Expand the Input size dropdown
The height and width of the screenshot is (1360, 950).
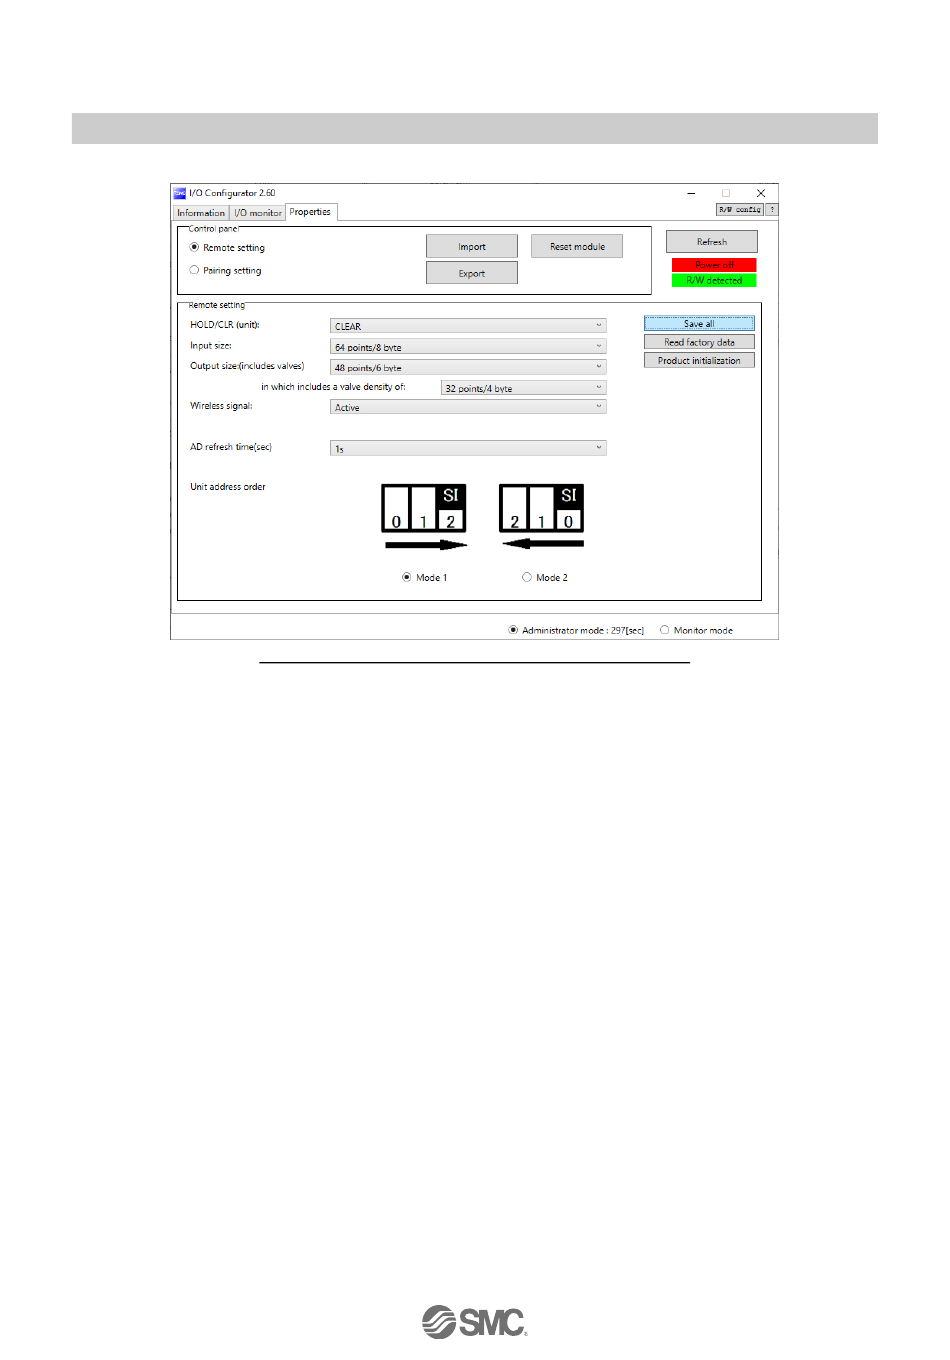pos(468,347)
